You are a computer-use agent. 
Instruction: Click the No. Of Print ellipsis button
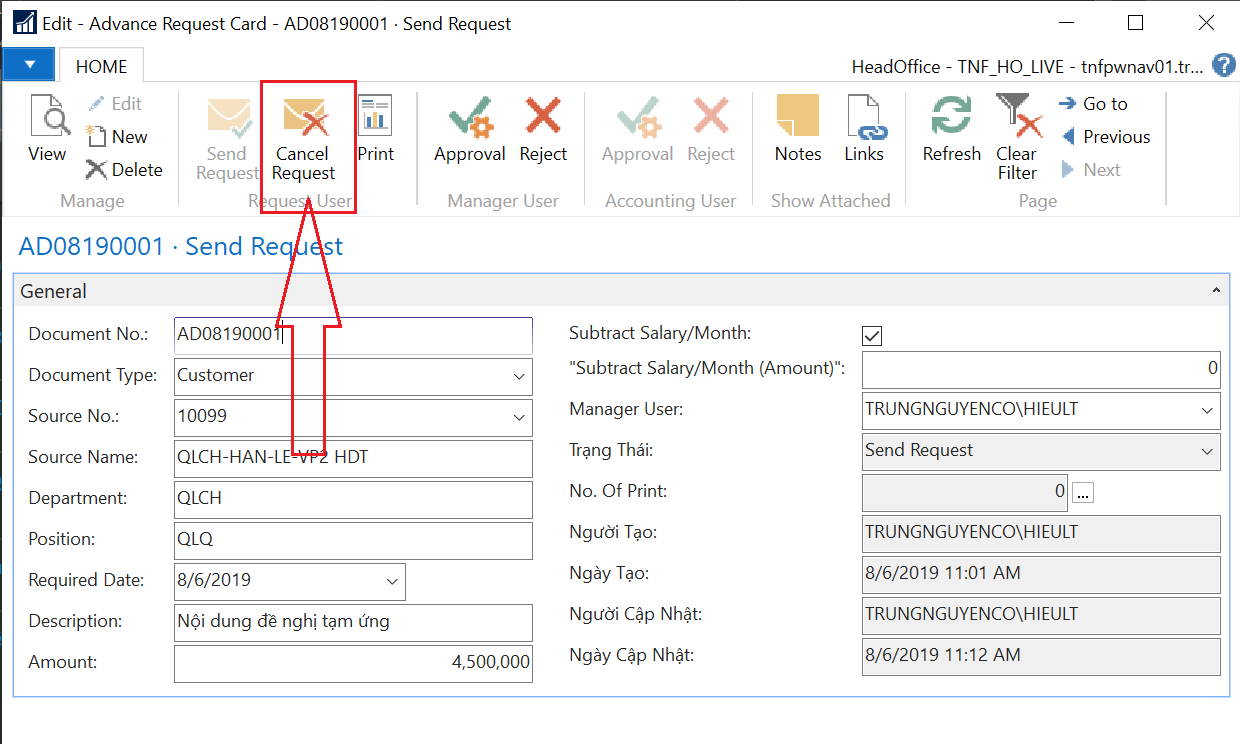tap(1084, 492)
